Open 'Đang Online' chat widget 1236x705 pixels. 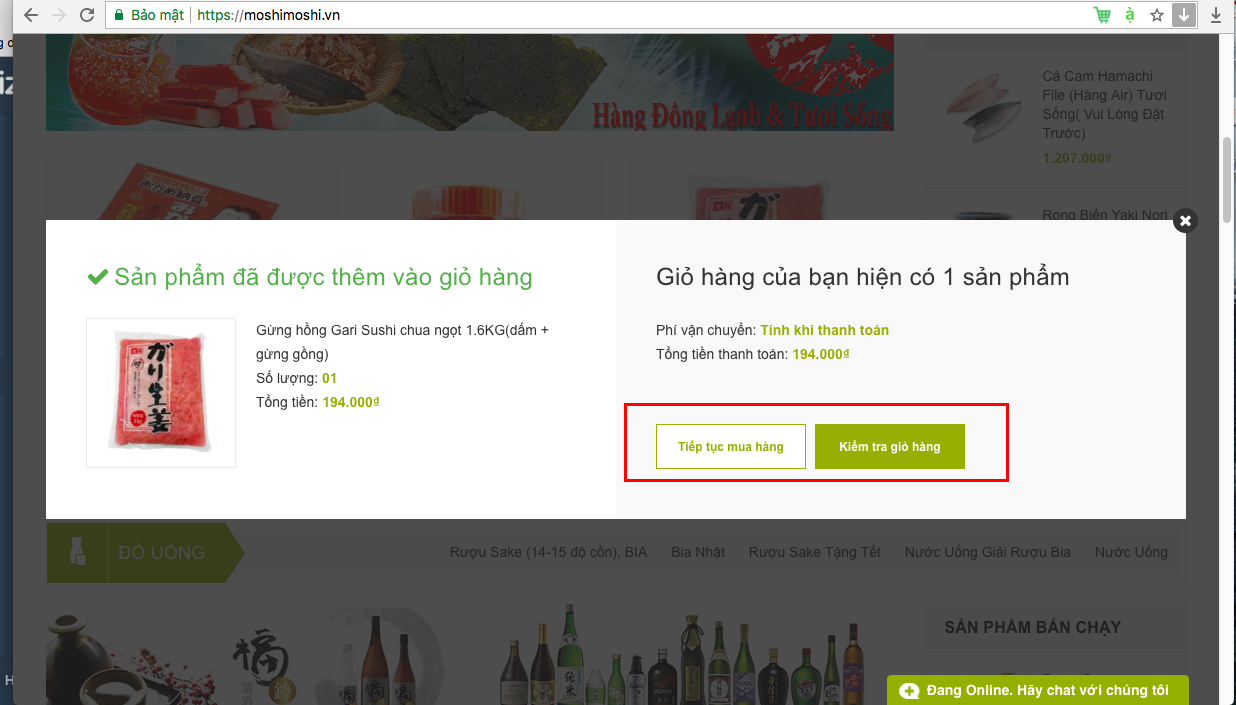pyautogui.click(x=1038, y=690)
